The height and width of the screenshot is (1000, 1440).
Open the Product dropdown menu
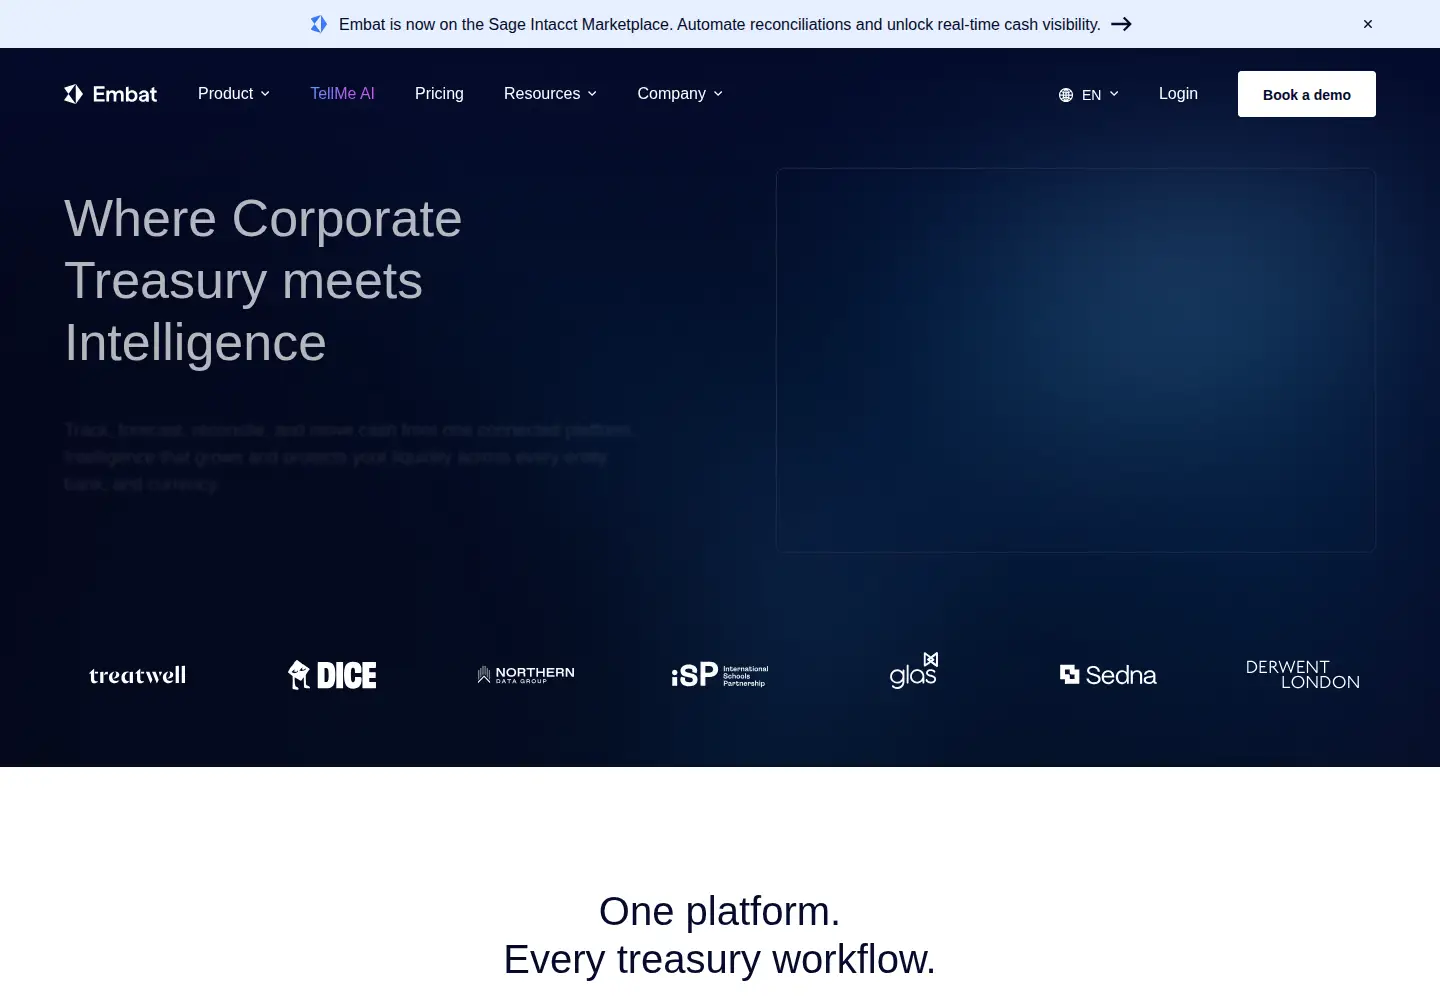pyautogui.click(x=234, y=93)
